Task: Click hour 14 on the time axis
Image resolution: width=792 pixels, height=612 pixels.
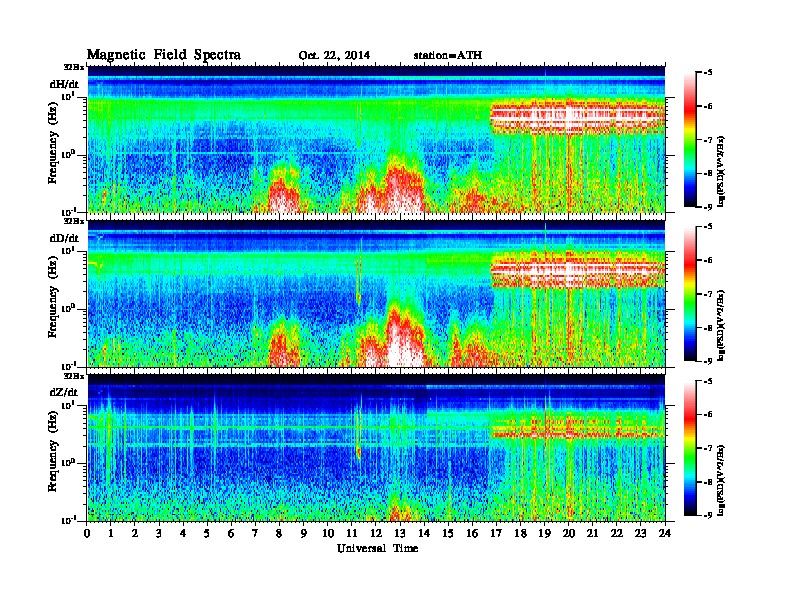Action: [424, 533]
